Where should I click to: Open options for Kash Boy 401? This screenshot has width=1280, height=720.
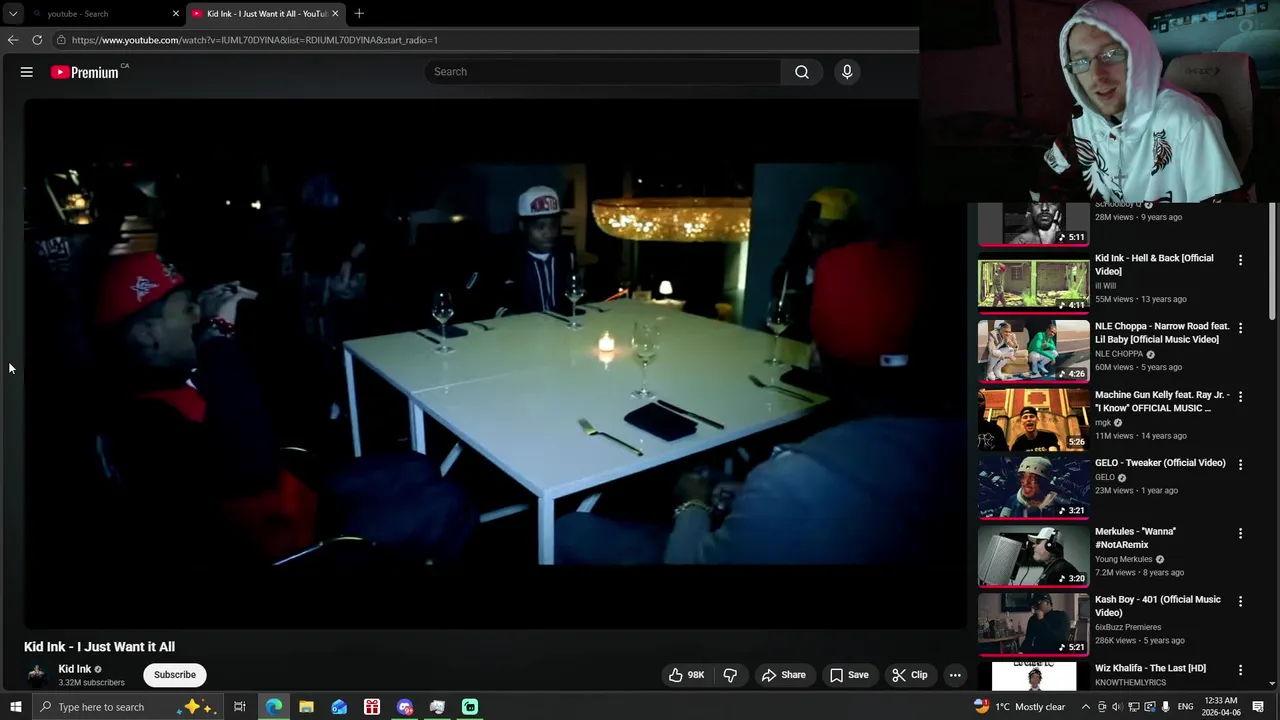[x=1240, y=601]
